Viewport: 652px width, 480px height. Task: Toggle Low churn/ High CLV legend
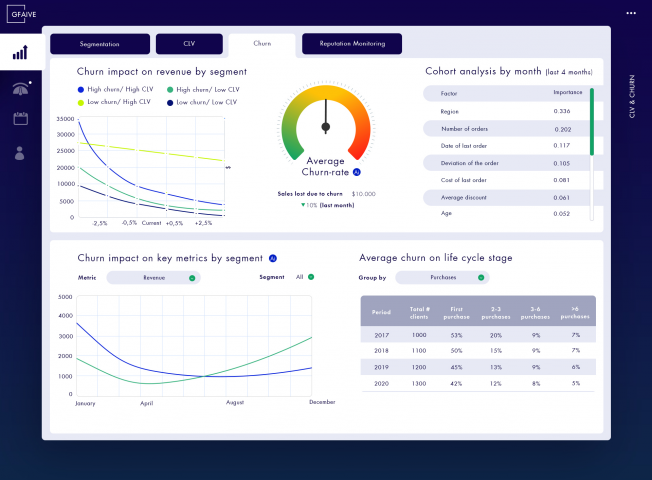point(114,102)
